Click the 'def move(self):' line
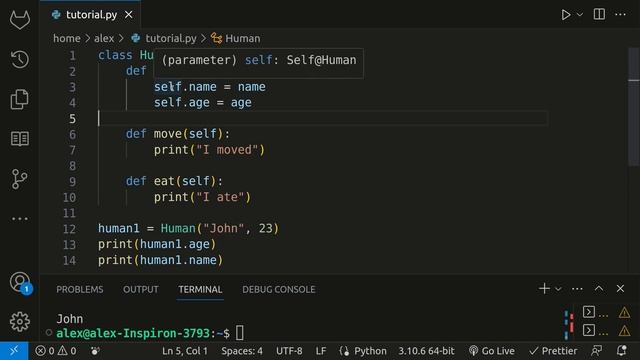Image resolution: width=640 pixels, height=360 pixels. 178,134
